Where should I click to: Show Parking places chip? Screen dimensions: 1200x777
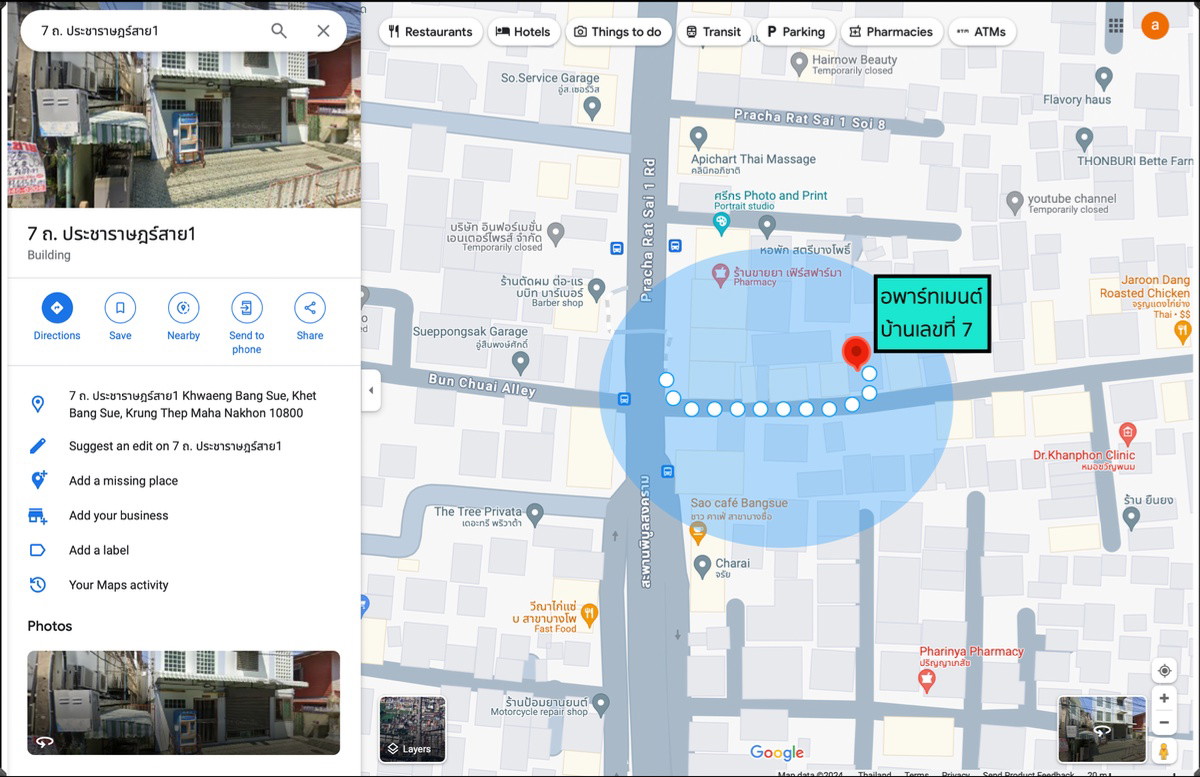point(795,32)
